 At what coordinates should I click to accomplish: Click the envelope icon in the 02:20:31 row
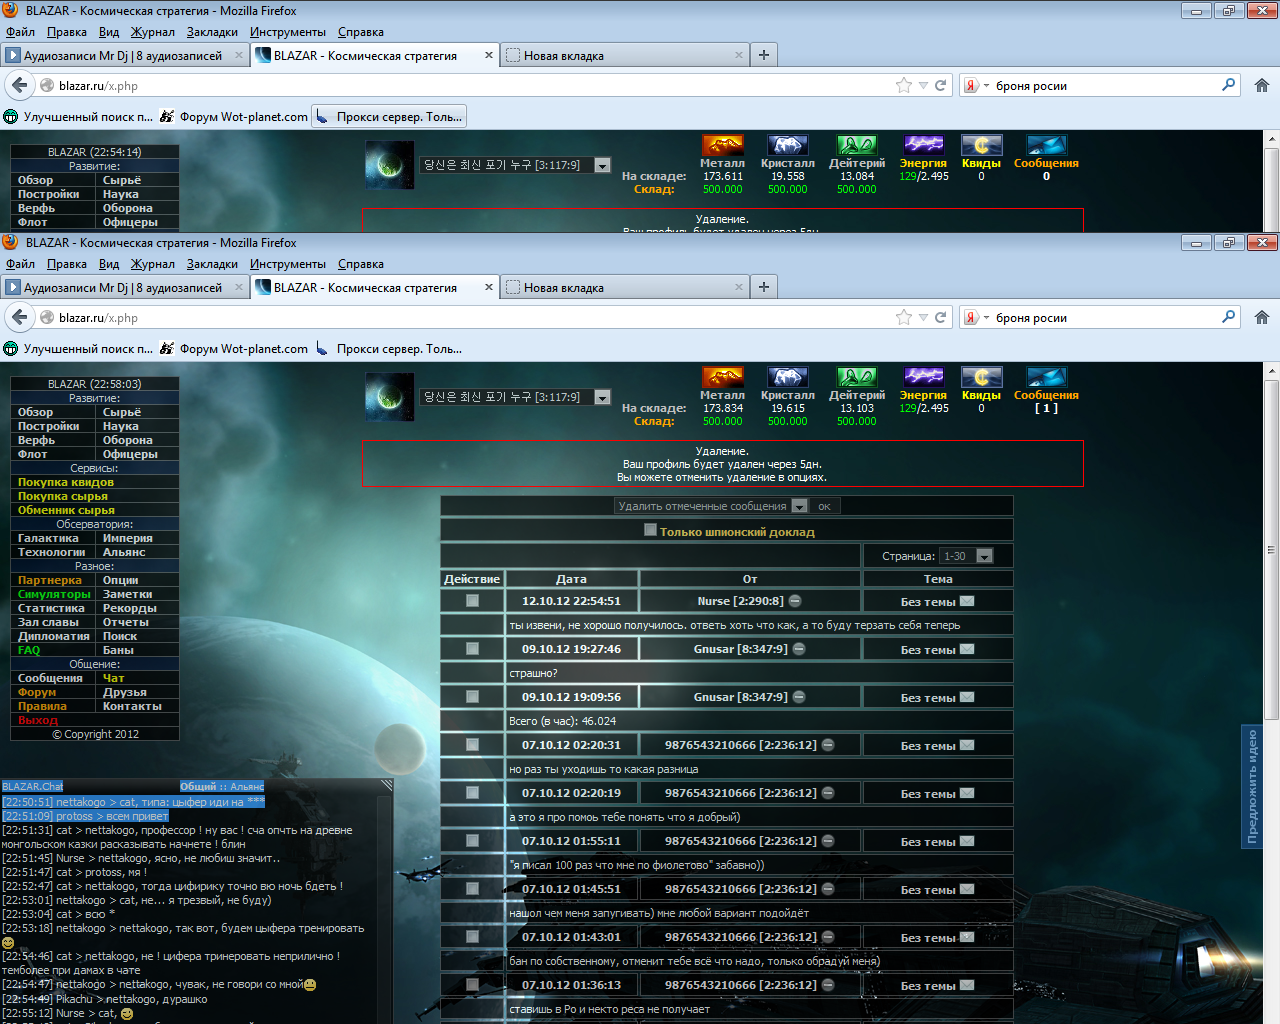click(x=967, y=745)
